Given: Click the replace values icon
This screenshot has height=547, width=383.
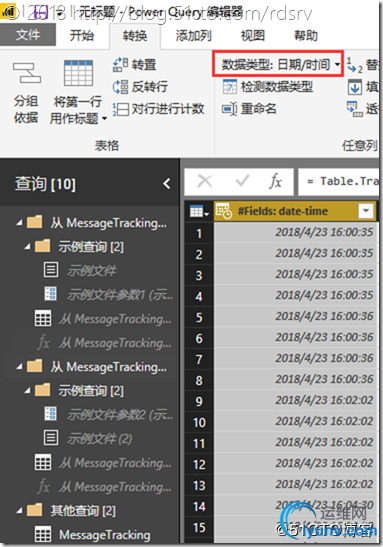Looking at the screenshot, I should pyautogui.click(x=354, y=65).
